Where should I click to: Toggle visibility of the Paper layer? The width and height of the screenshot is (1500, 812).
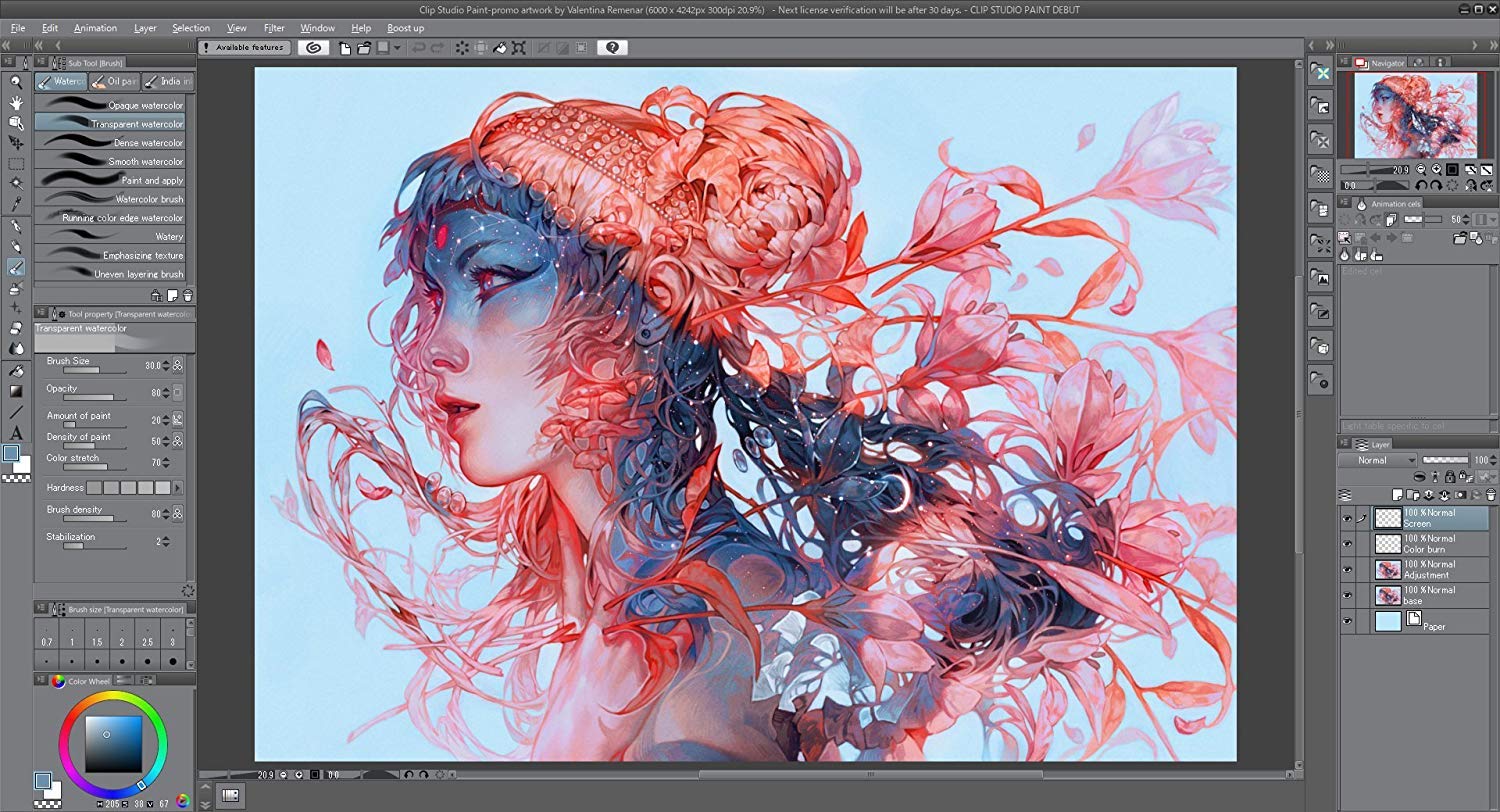[1349, 620]
